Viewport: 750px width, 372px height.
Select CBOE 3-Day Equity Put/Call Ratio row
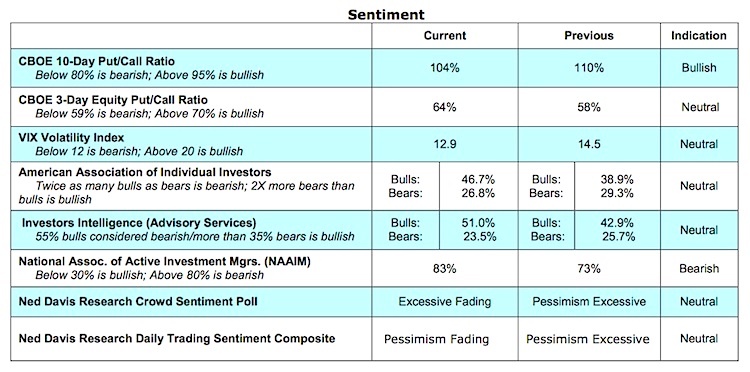[375, 107]
